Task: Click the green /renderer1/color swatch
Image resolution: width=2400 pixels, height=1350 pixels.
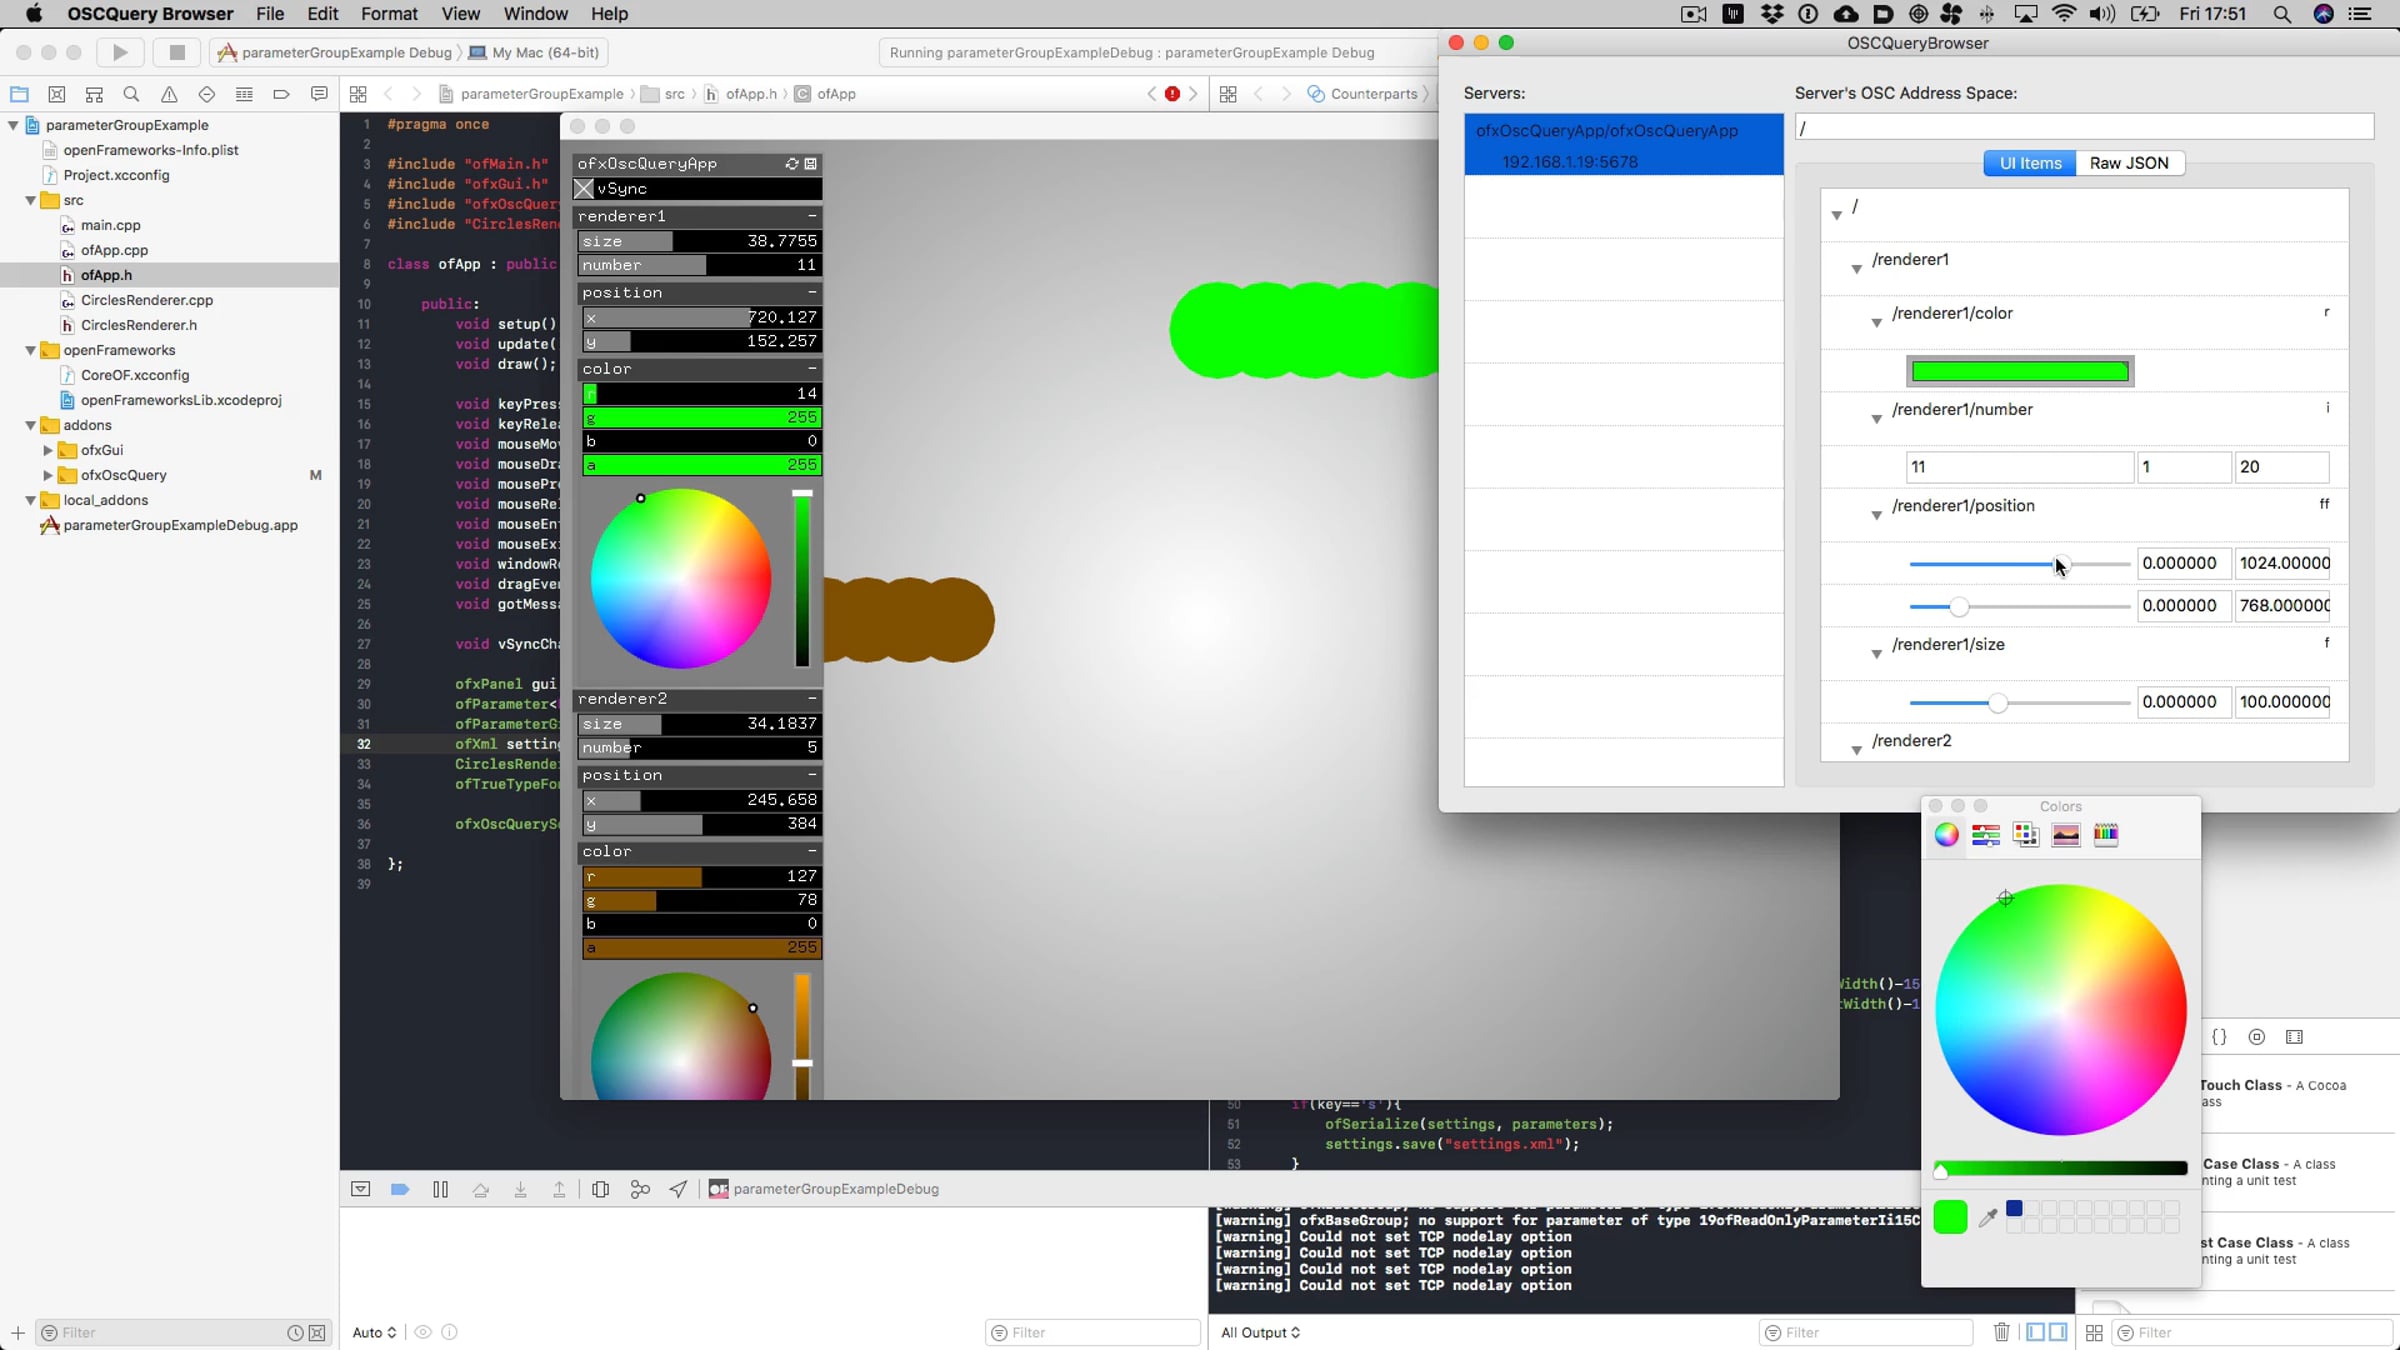Action: pyautogui.click(x=2020, y=372)
